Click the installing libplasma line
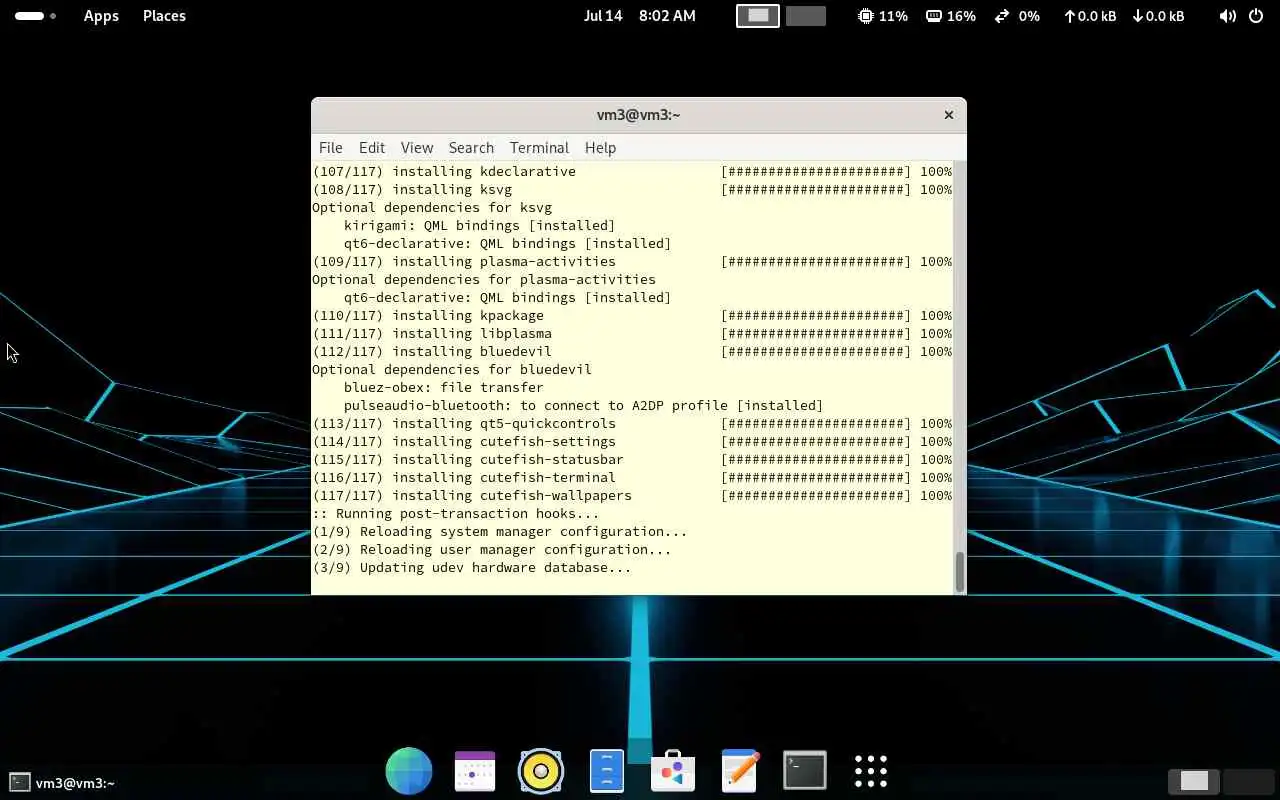 [632, 333]
